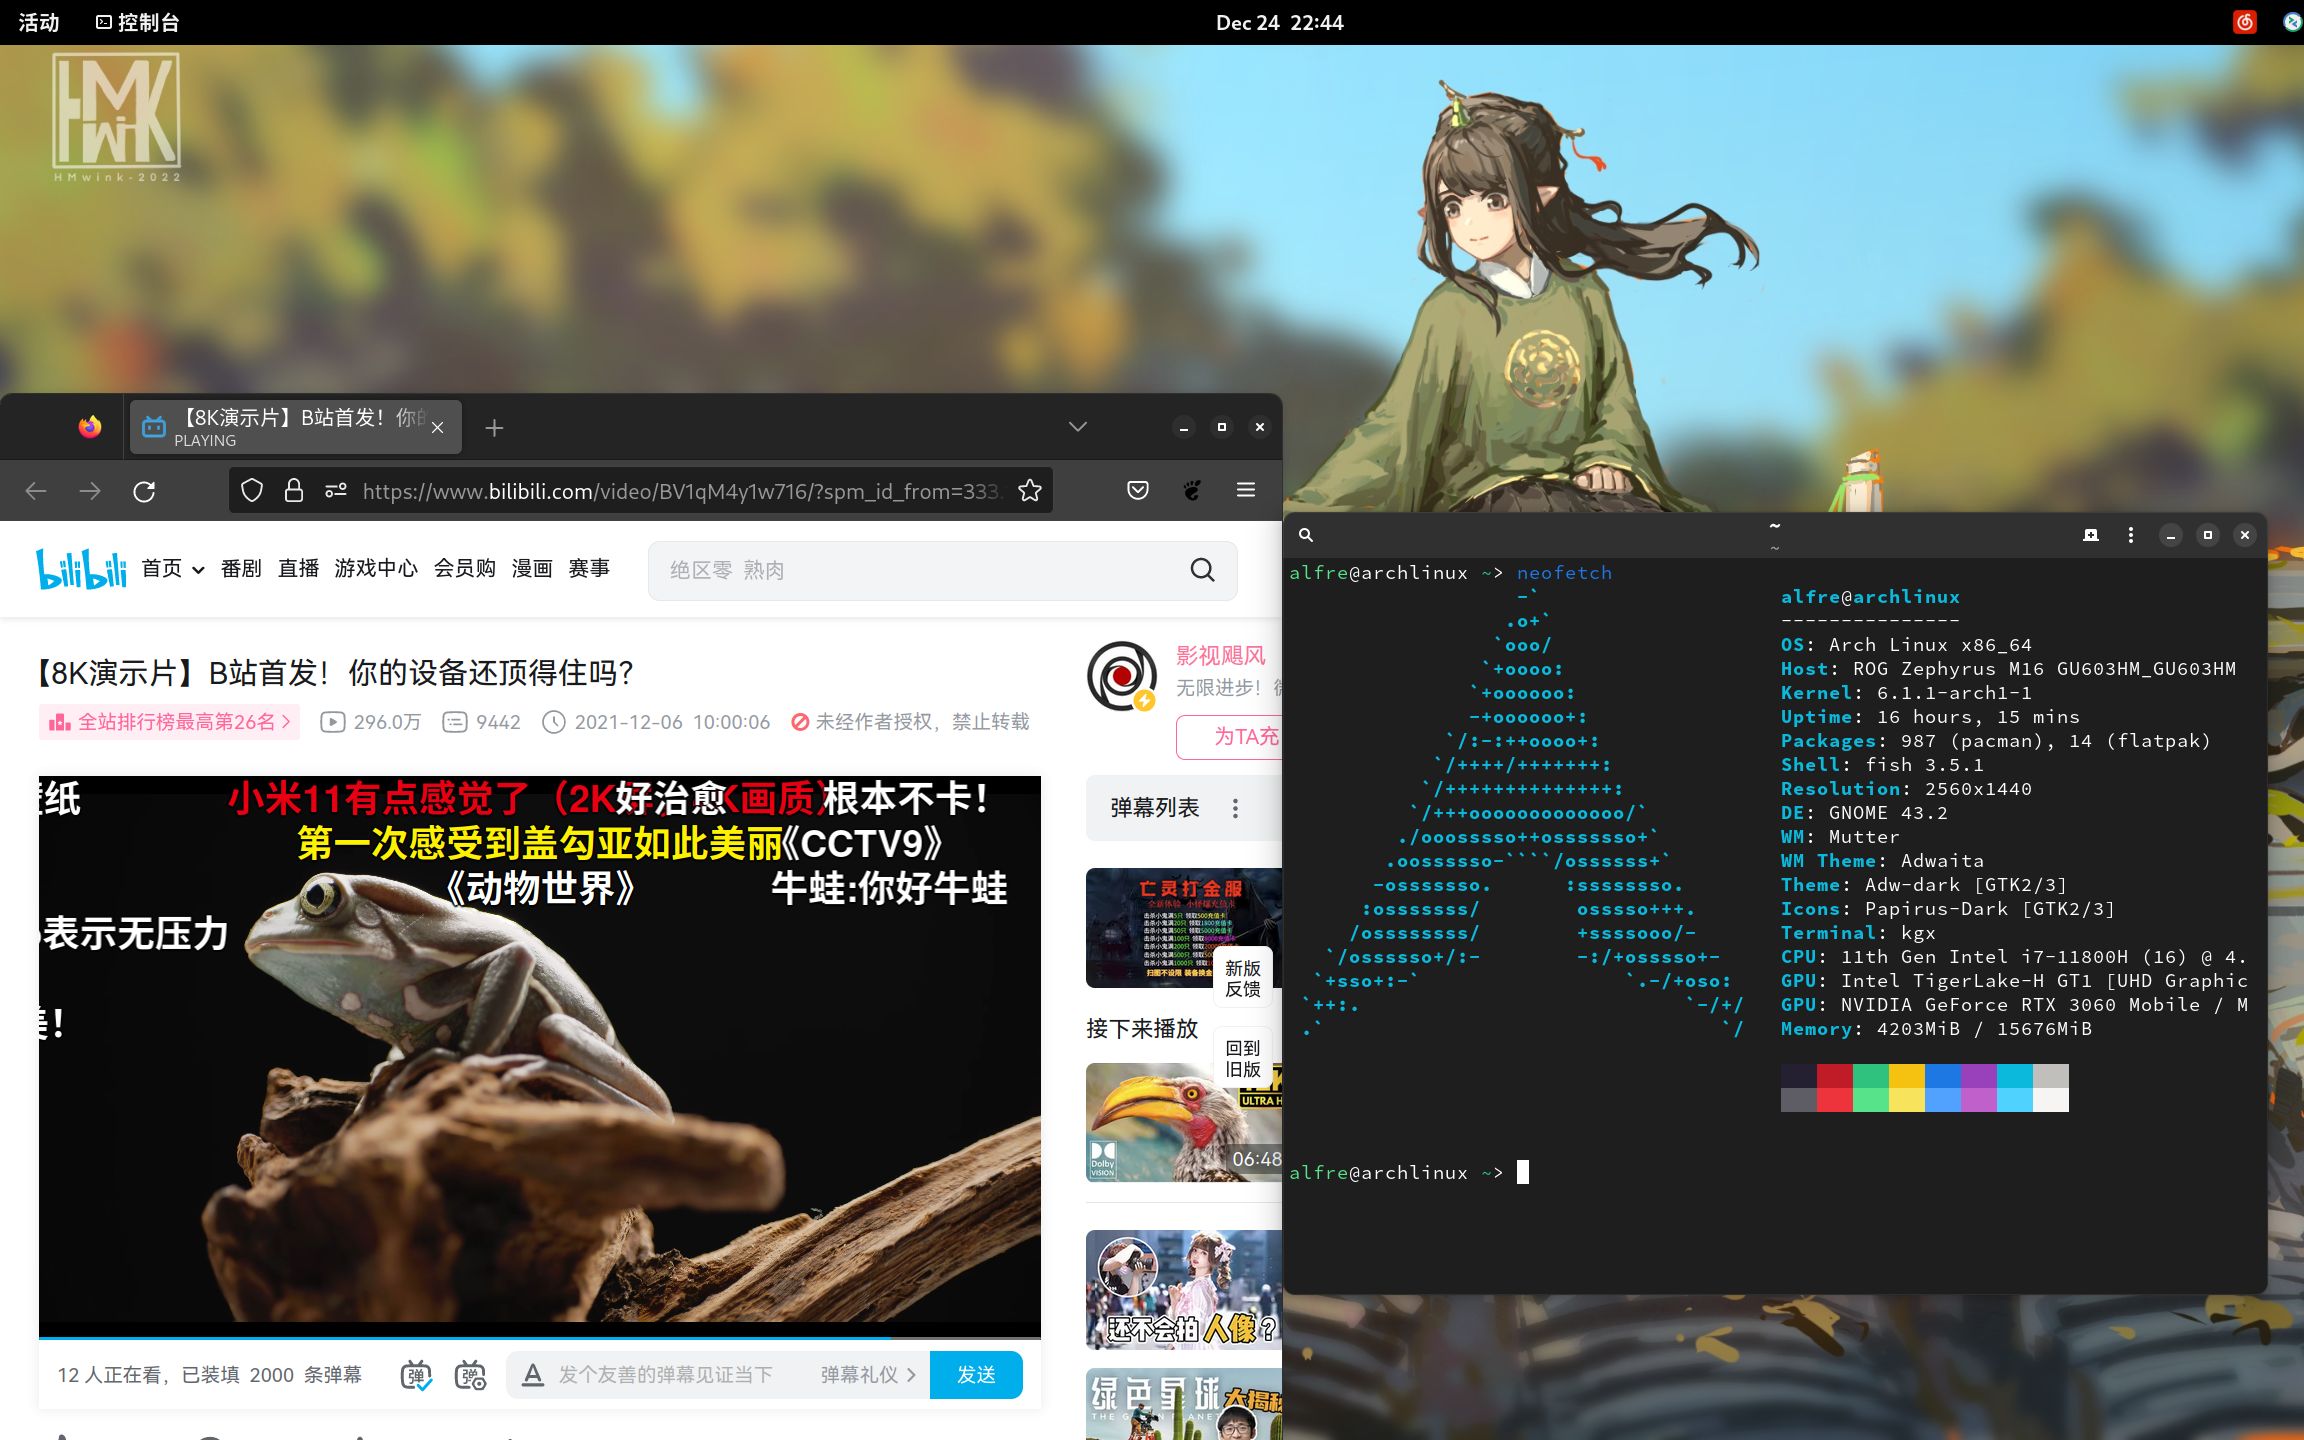2304x1440 pixels.
Task: Open the terminal three-dot menu
Action: click(x=2131, y=535)
